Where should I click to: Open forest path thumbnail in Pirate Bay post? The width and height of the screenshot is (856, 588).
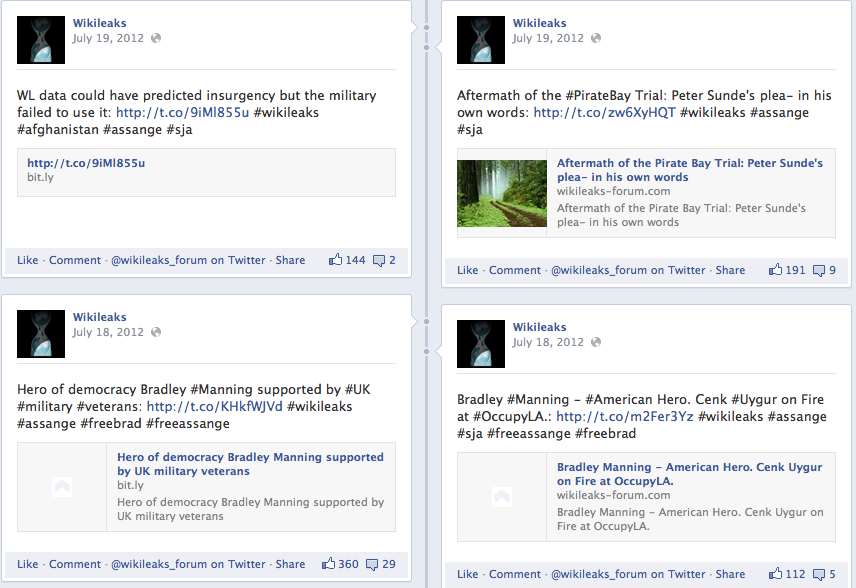coord(502,193)
